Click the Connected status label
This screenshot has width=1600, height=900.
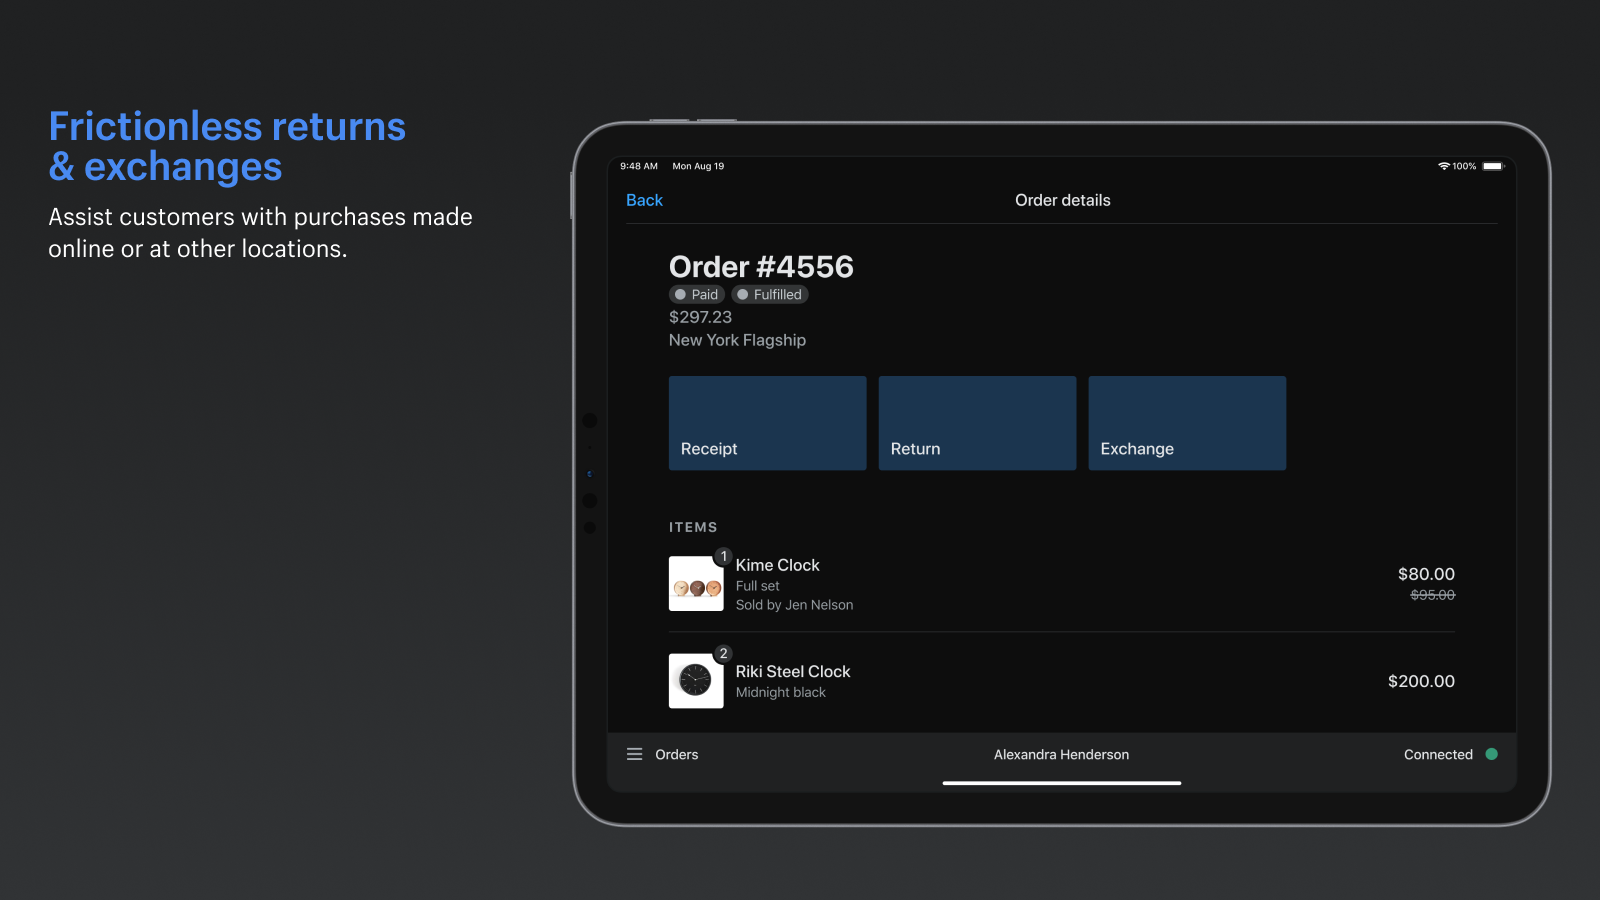[x=1438, y=754]
